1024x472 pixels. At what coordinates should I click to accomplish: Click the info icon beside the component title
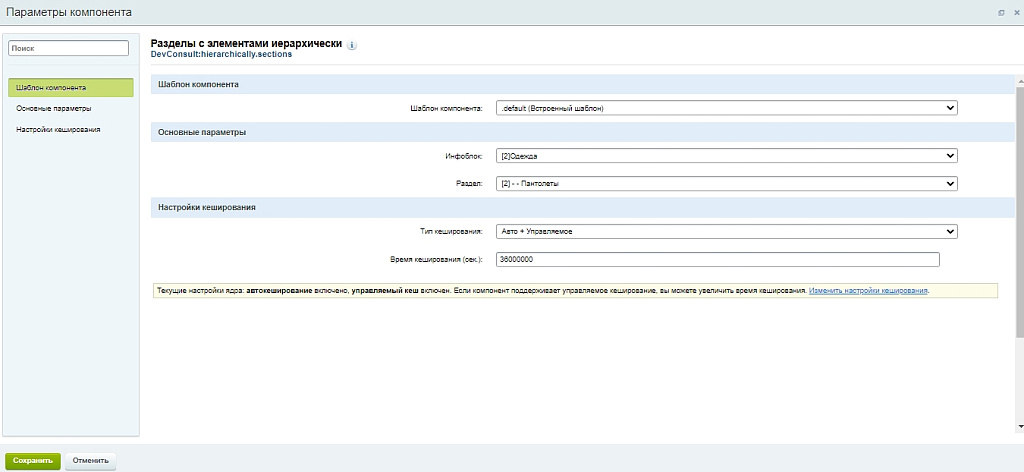352,45
